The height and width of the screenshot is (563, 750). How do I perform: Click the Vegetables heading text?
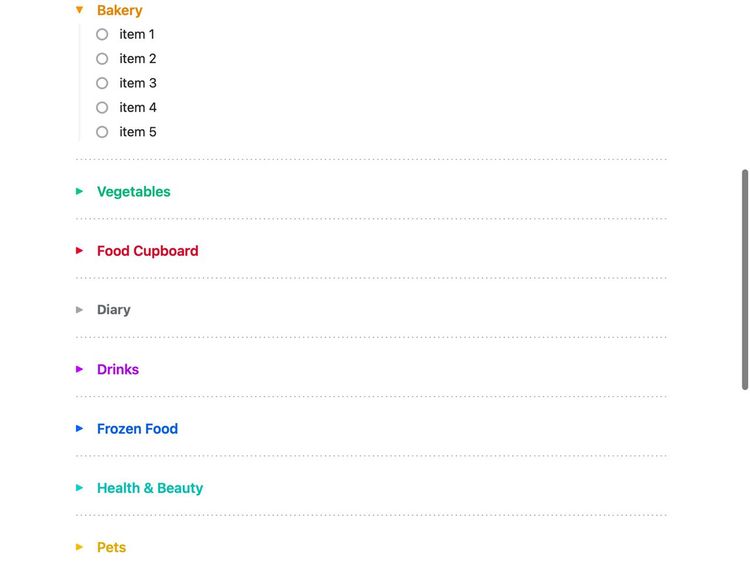[134, 191]
